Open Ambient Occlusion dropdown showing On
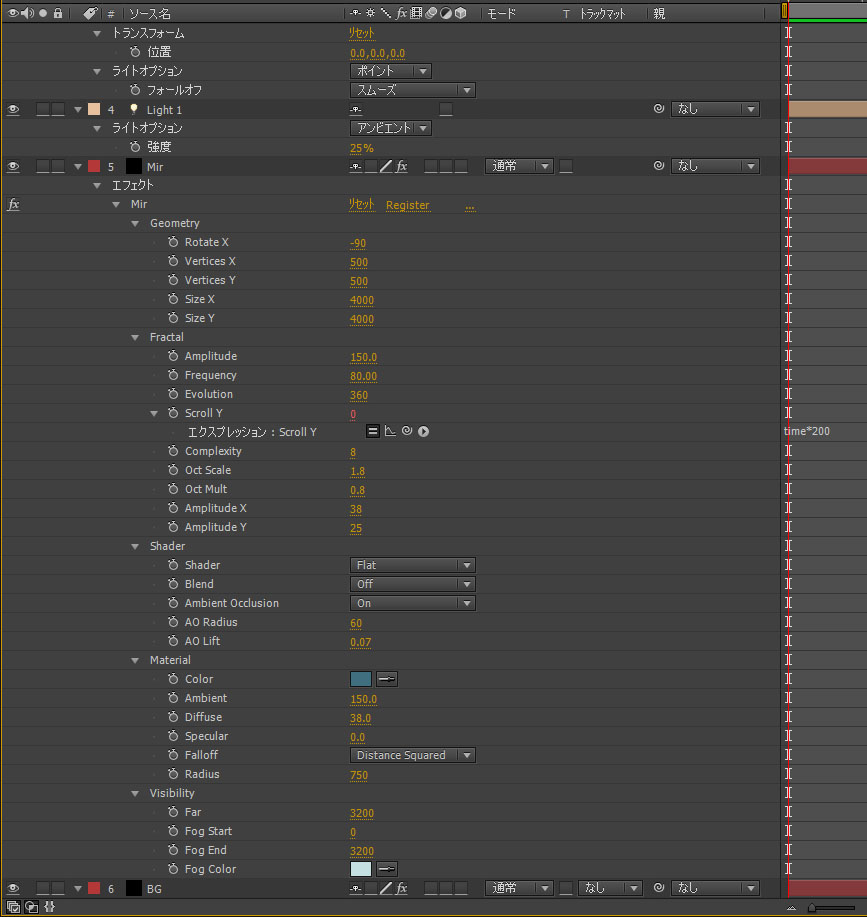 pos(413,603)
